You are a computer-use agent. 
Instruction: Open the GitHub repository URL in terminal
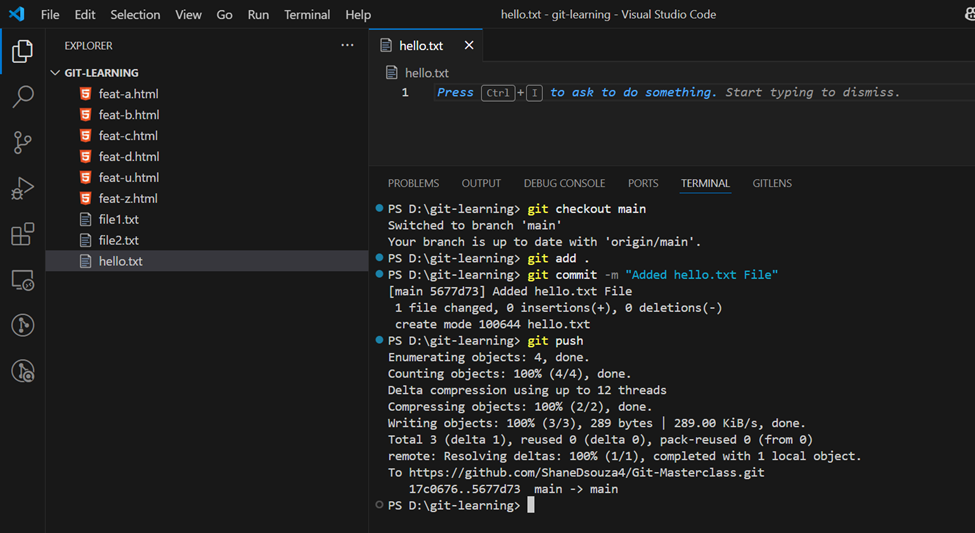pyautogui.click(x=586, y=473)
